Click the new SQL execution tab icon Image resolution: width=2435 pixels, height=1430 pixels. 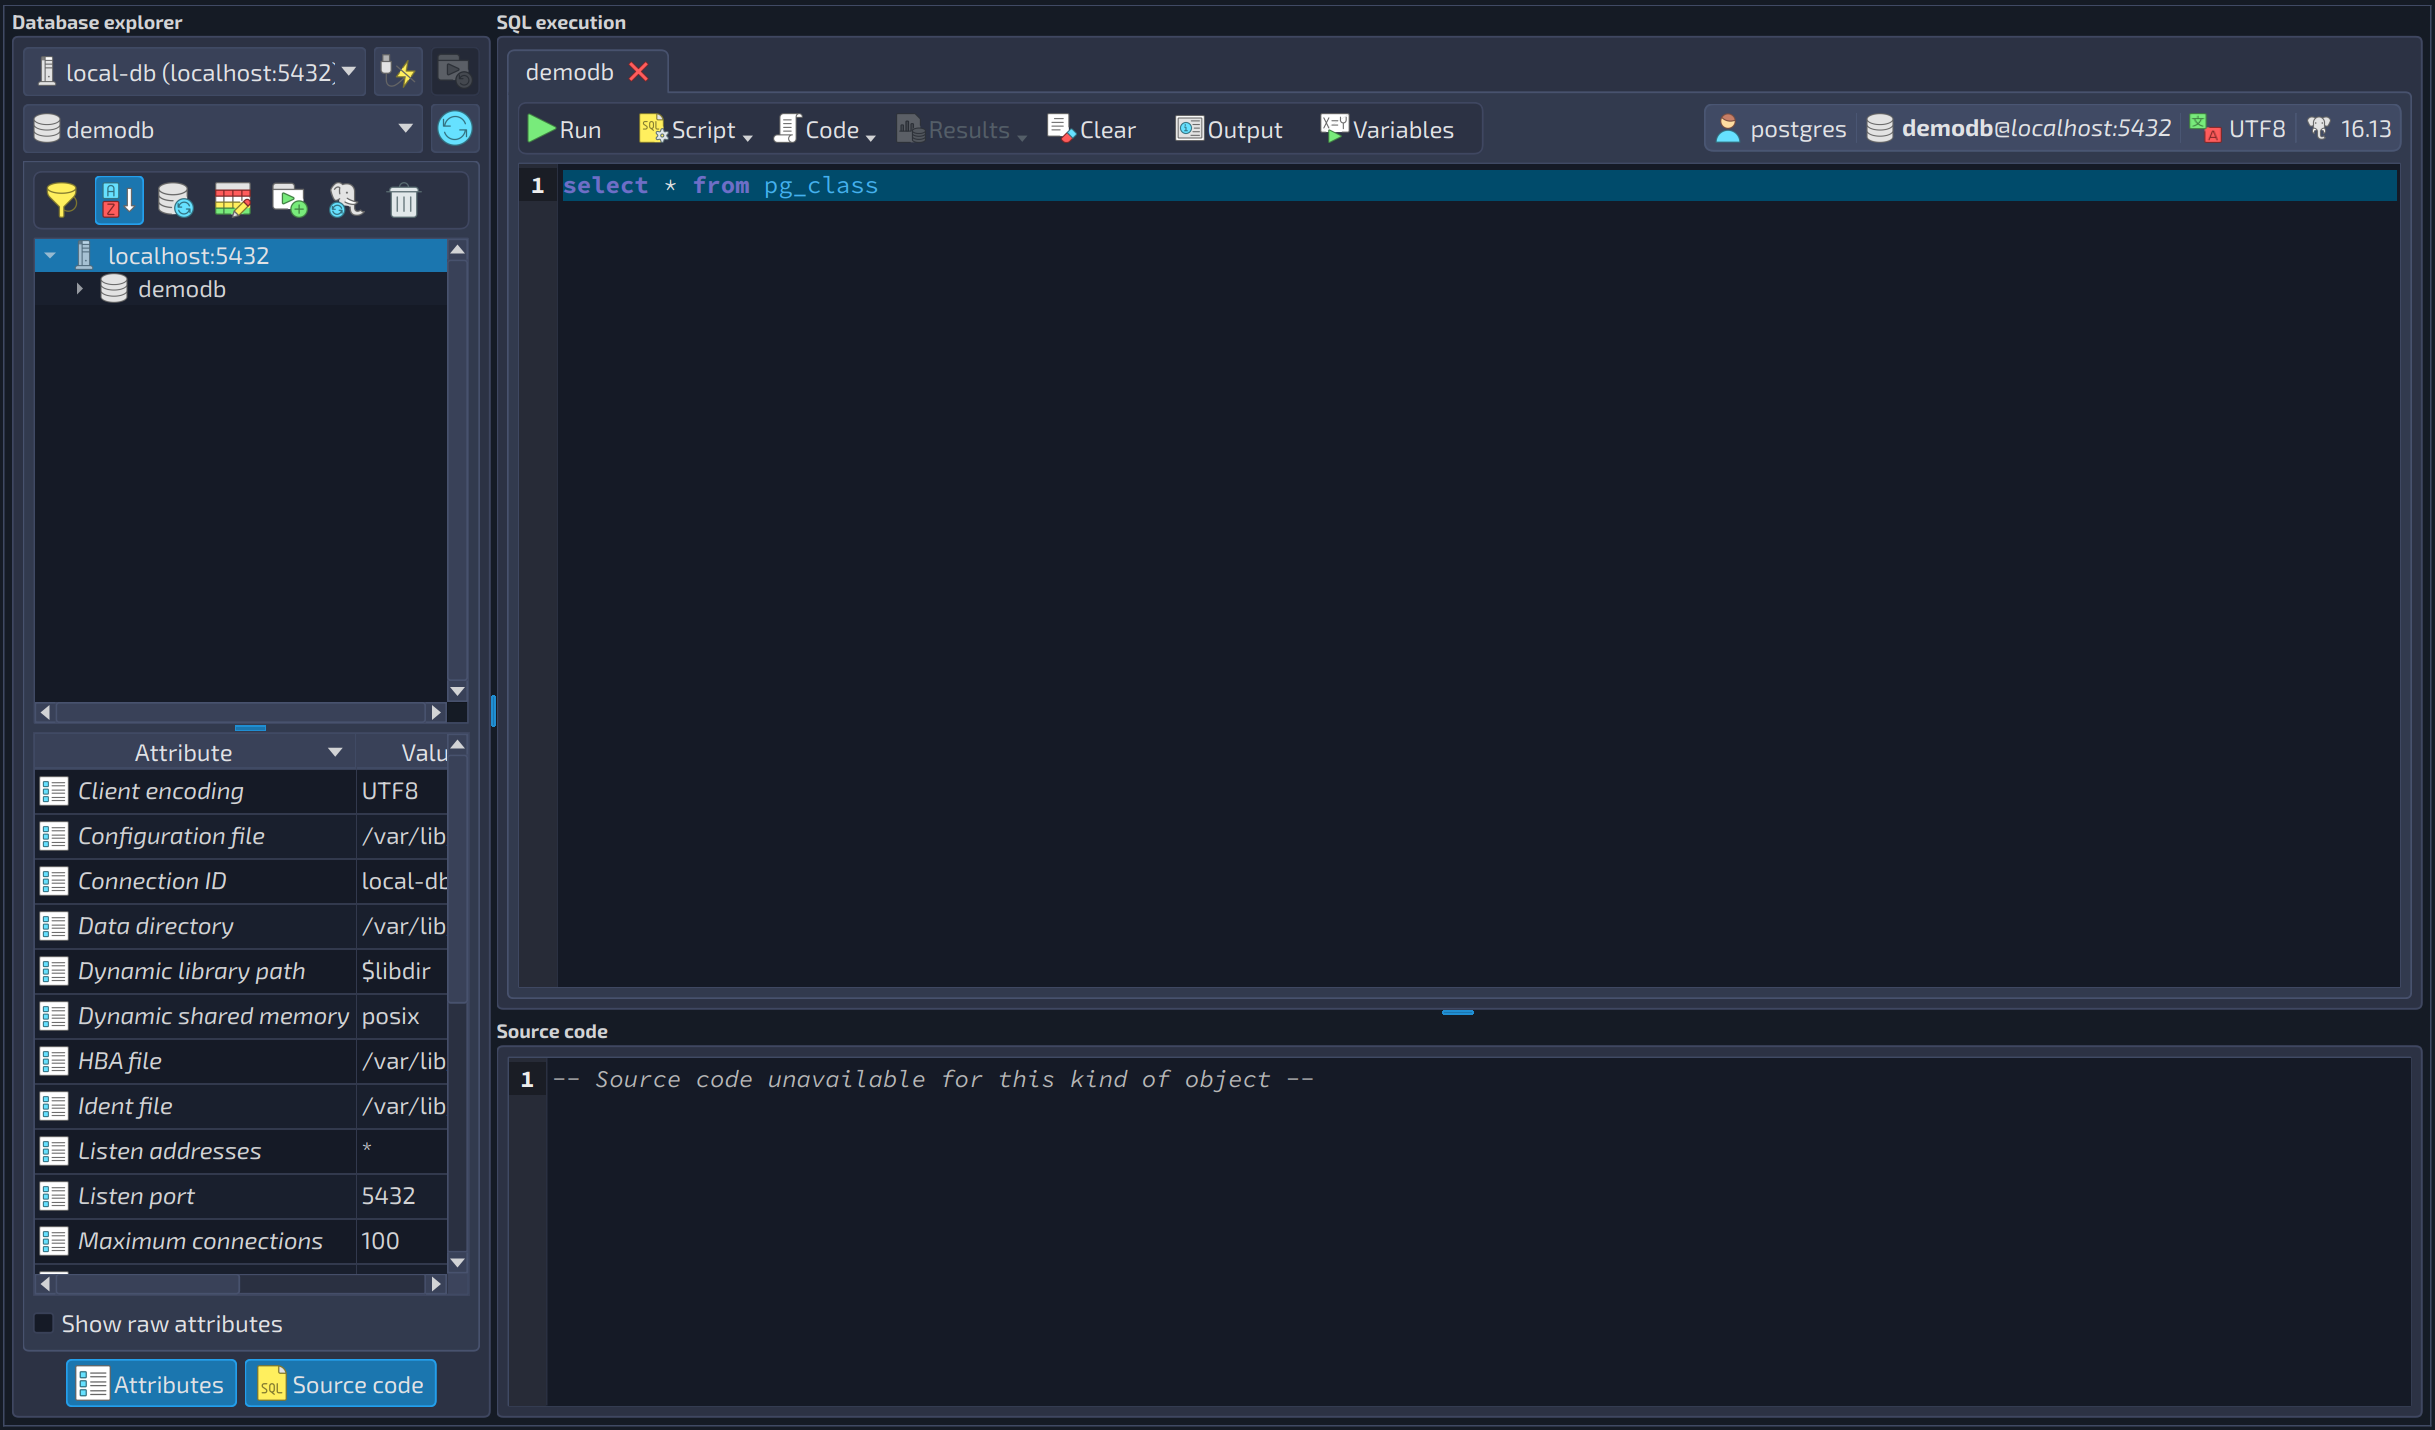[290, 201]
